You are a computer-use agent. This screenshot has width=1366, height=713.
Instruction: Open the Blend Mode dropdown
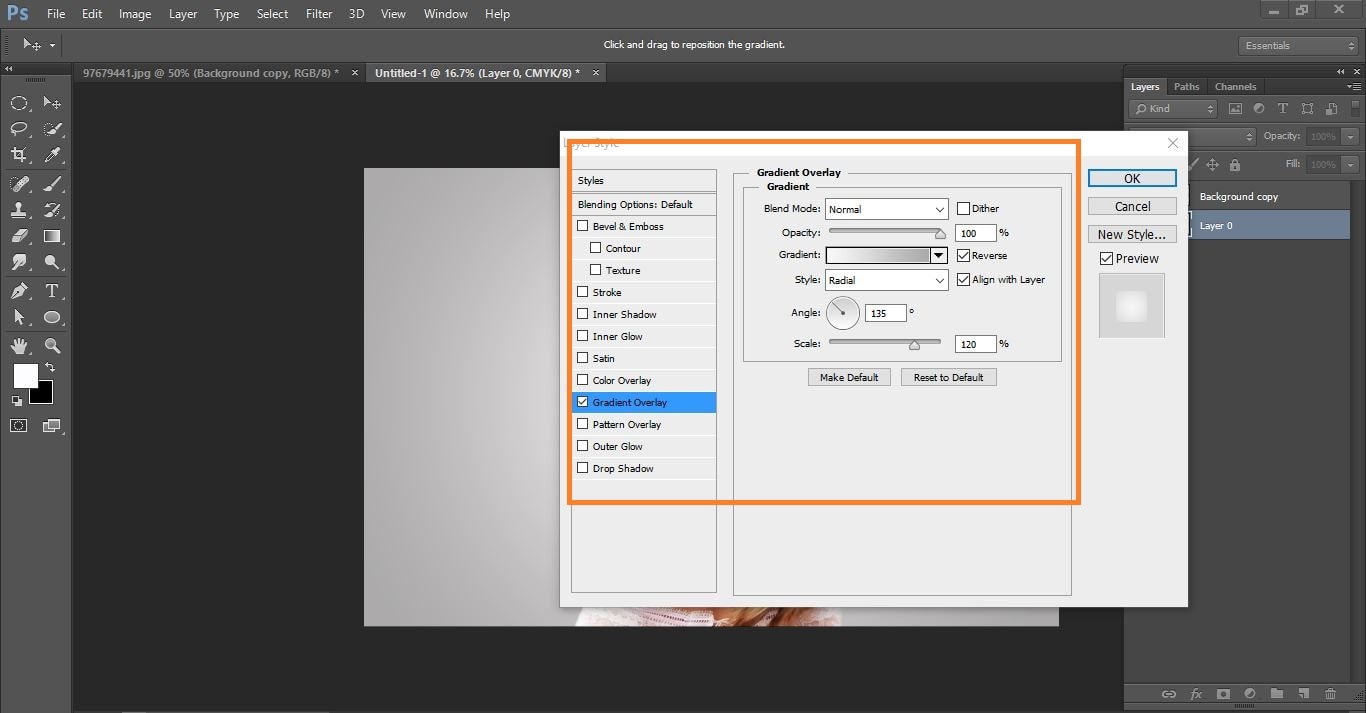tap(885, 208)
